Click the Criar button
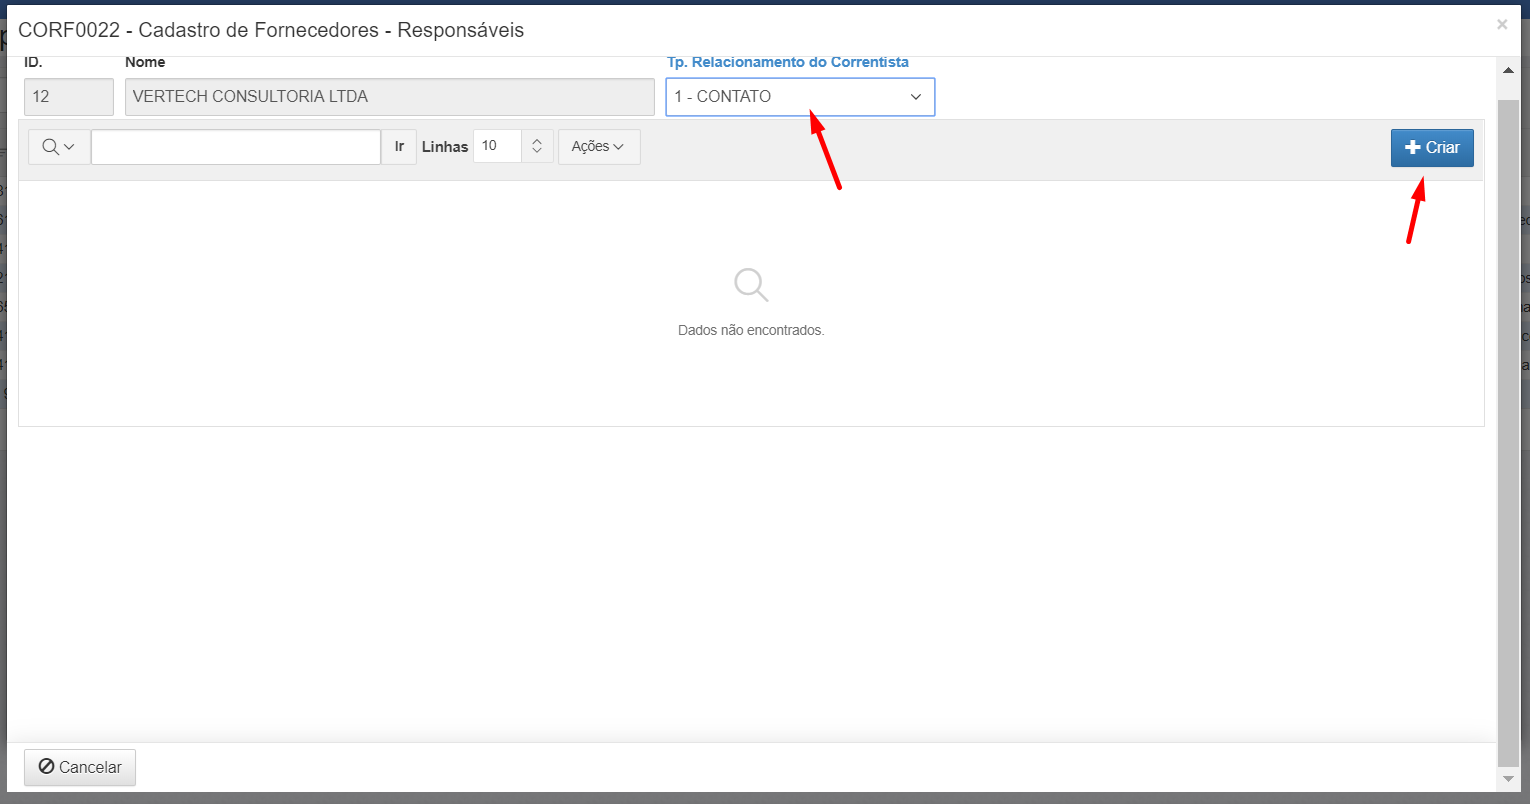Screen dimensions: 1530x804 coord(1432,147)
